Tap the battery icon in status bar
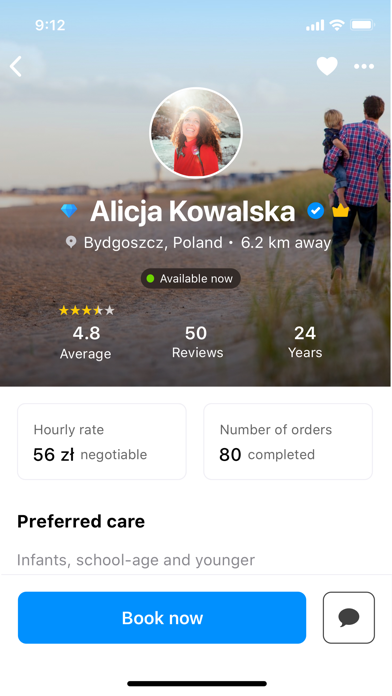Image resolution: width=392 pixels, height=696 pixels. [363, 25]
